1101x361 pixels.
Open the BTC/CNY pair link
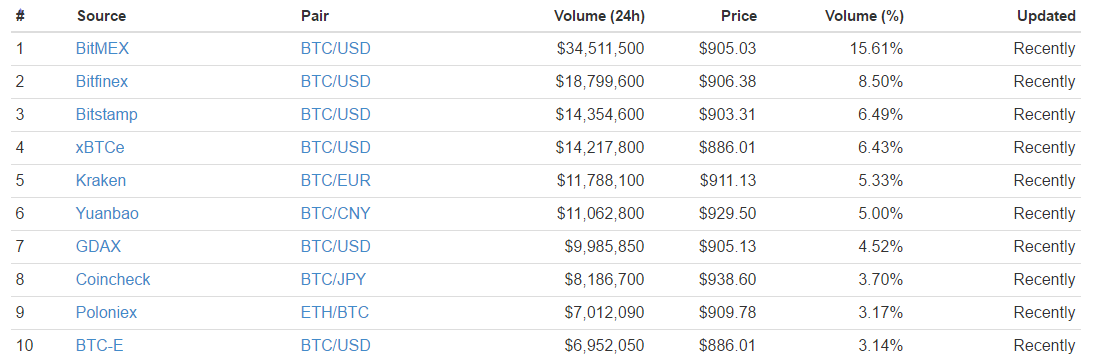tap(336, 214)
